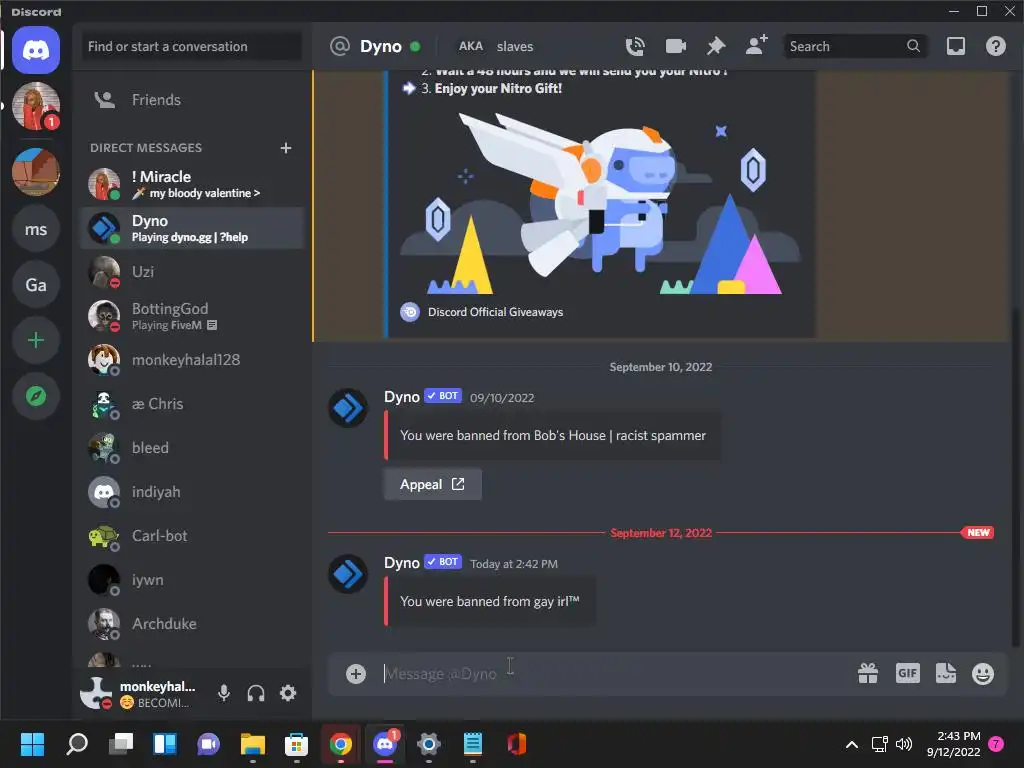Viewport: 1024px width, 768px height.
Task: Open Google Chrome from taskbar
Action: 340,744
